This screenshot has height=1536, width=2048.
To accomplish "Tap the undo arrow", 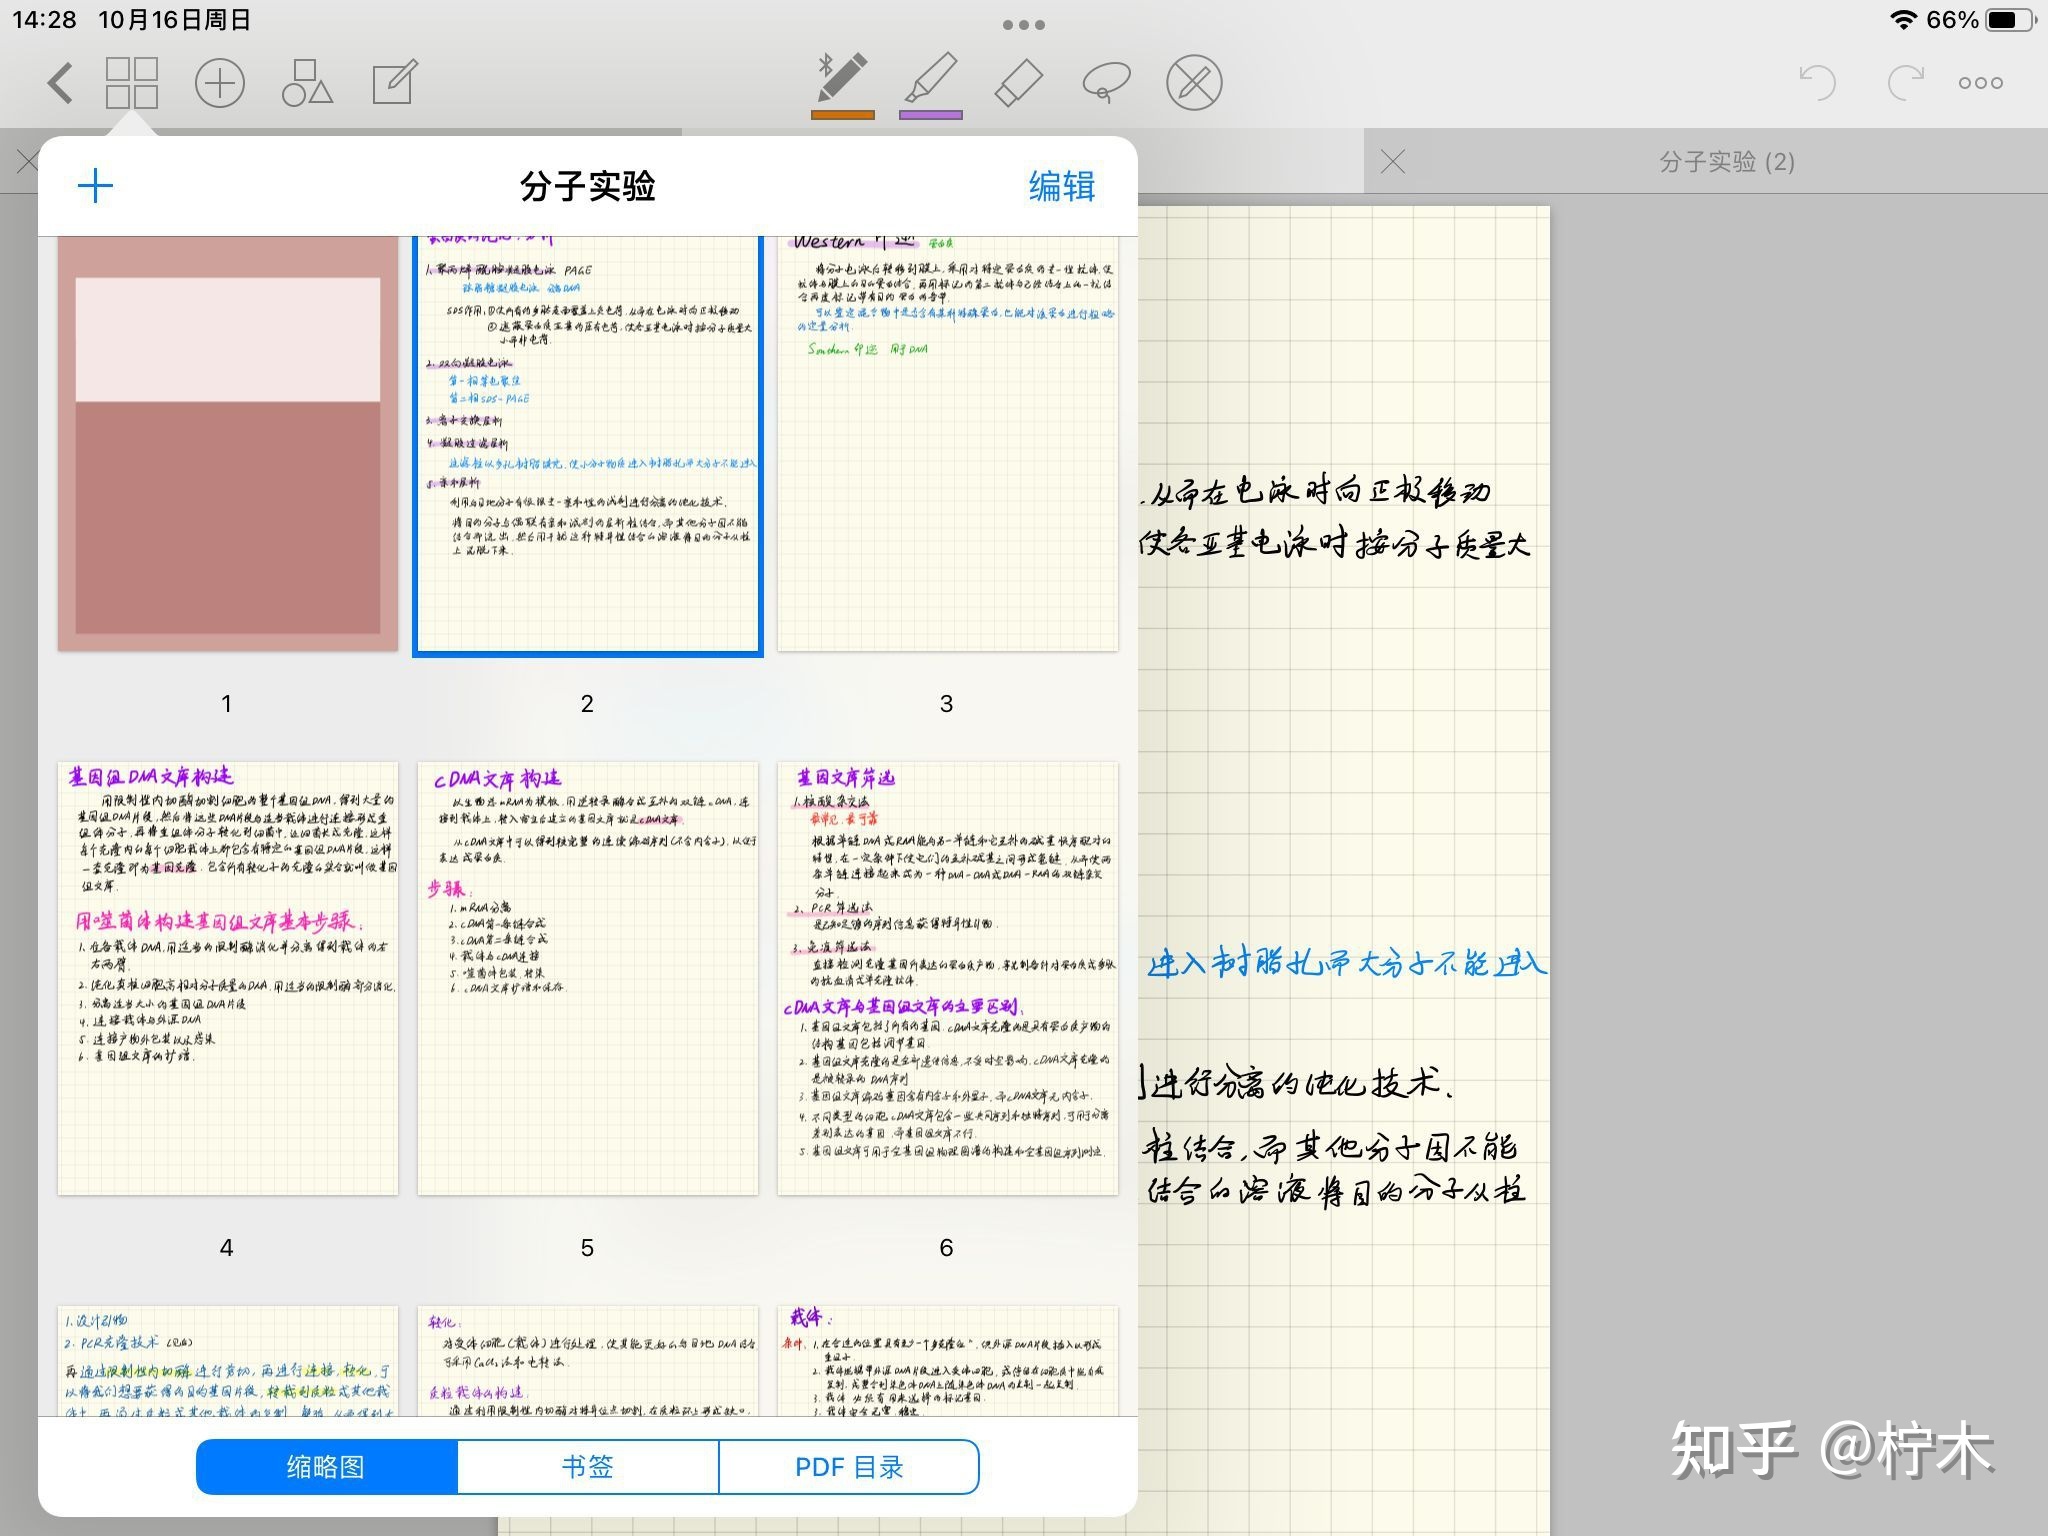I will coord(1816,83).
